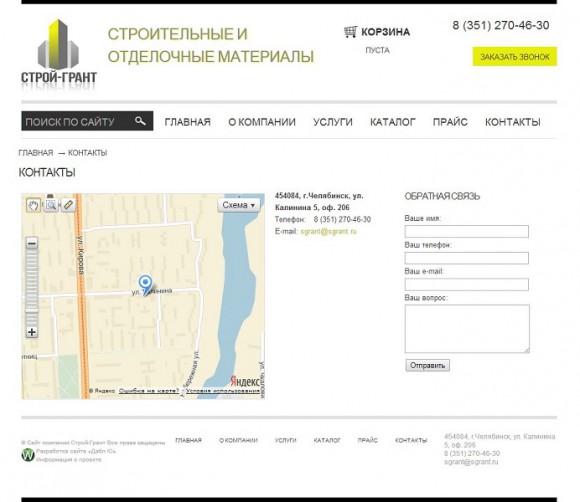580x502 pixels.
Task: Click the Заказать звонок button
Action: coord(515,57)
